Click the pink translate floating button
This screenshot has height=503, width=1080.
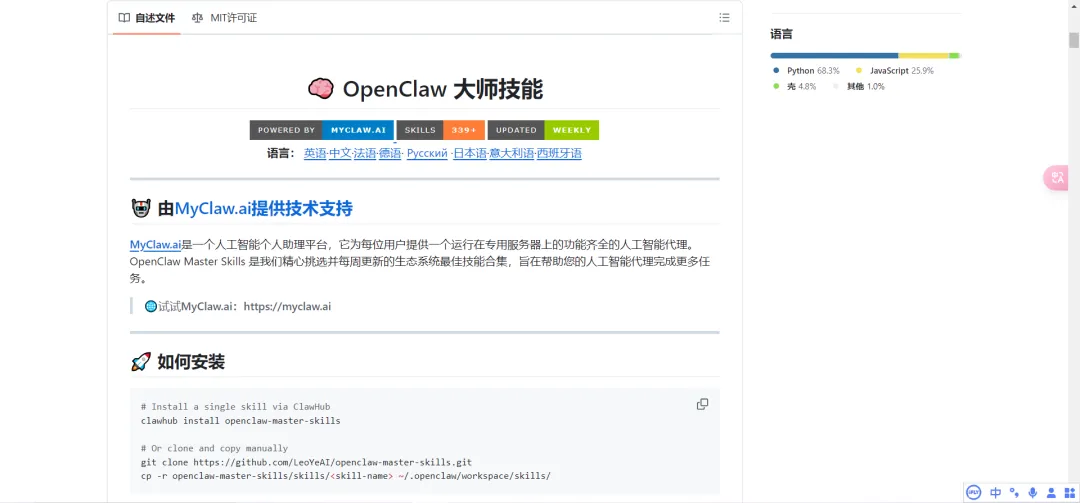click(1057, 178)
